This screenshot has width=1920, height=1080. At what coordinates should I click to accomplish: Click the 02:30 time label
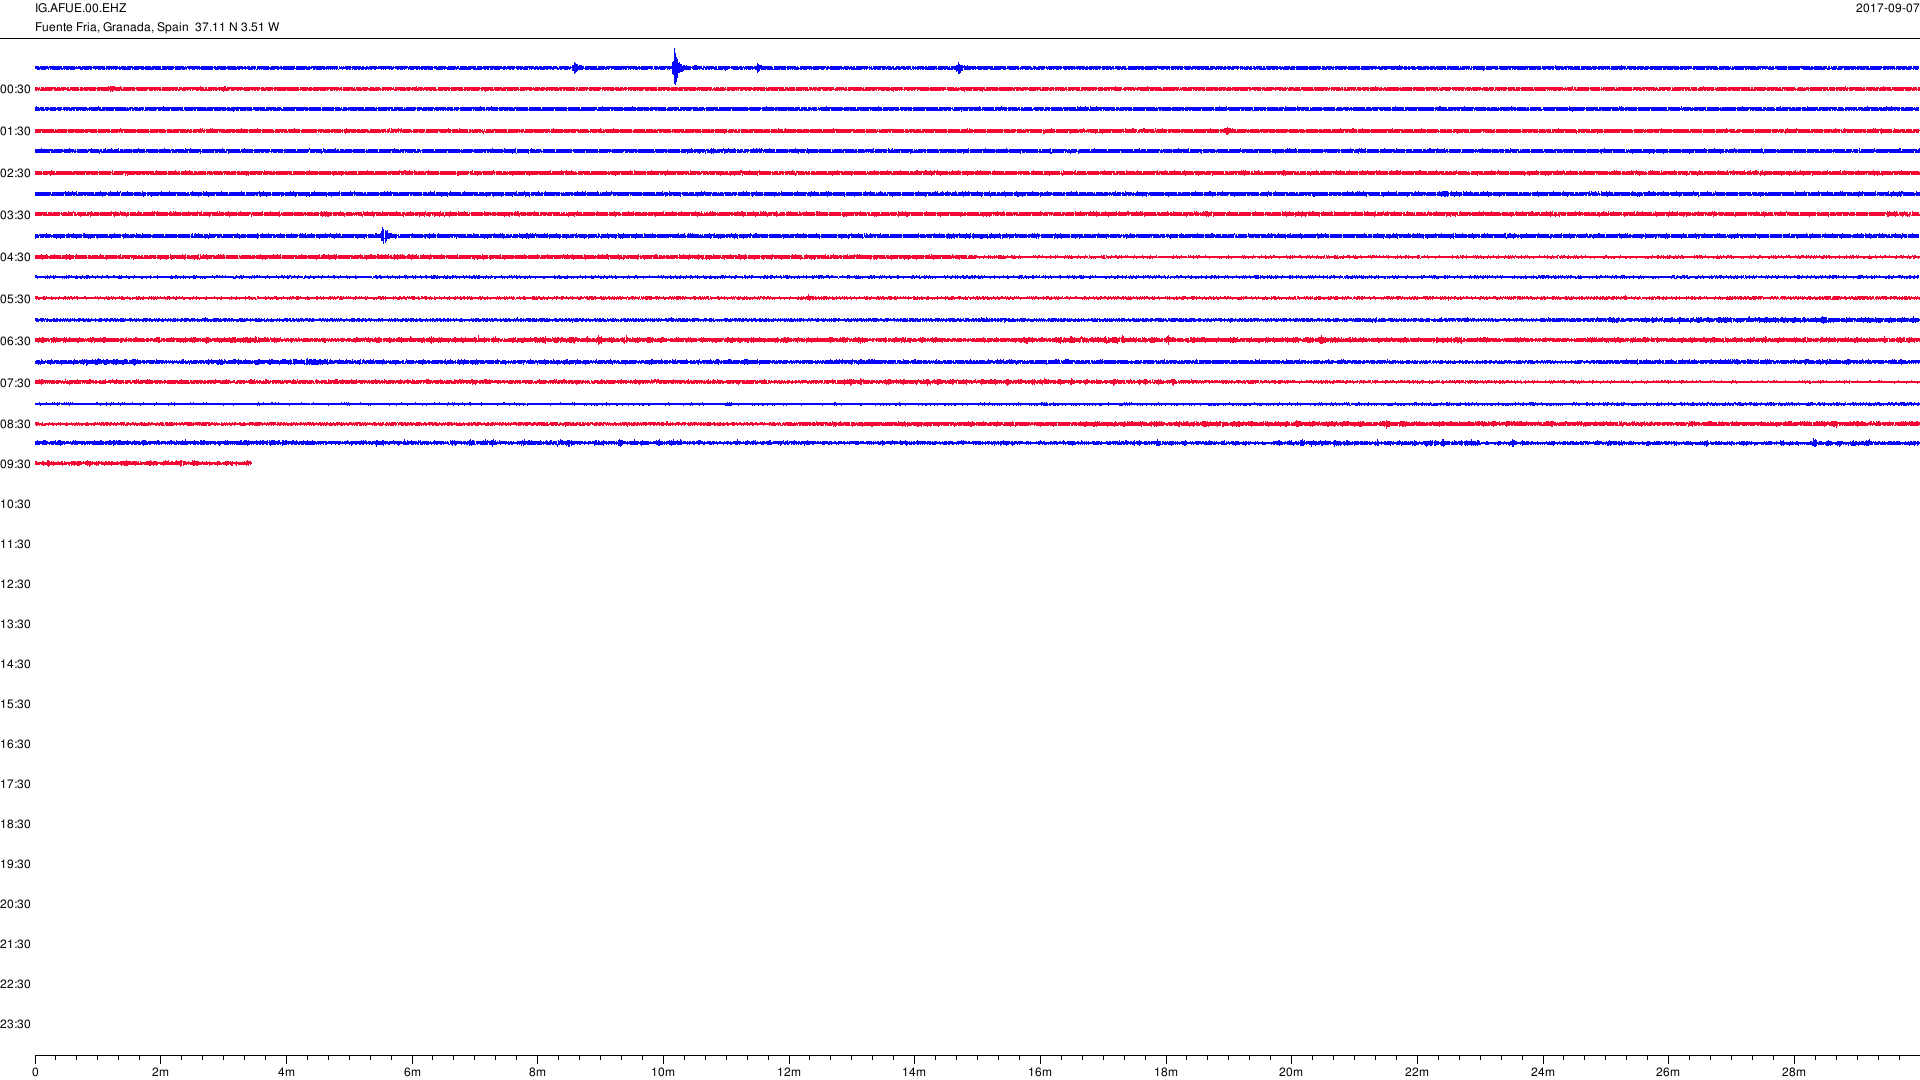pos(15,173)
